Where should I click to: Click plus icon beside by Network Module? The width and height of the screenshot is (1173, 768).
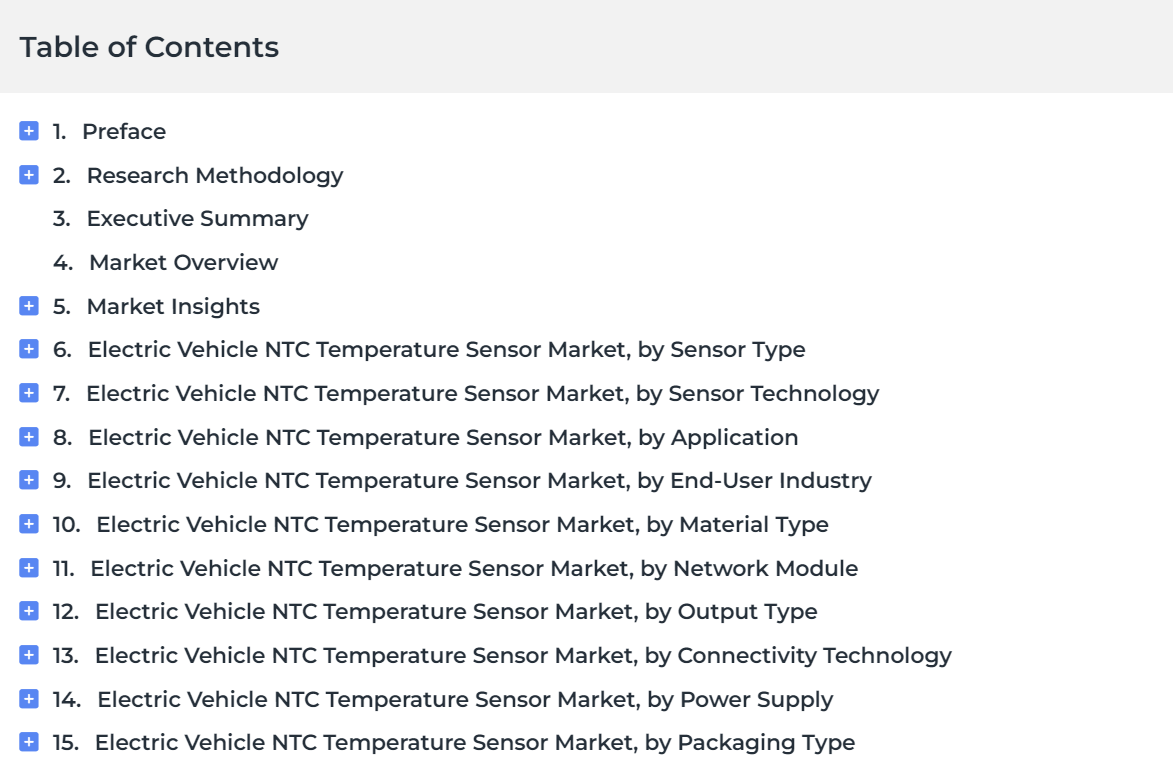pos(28,568)
